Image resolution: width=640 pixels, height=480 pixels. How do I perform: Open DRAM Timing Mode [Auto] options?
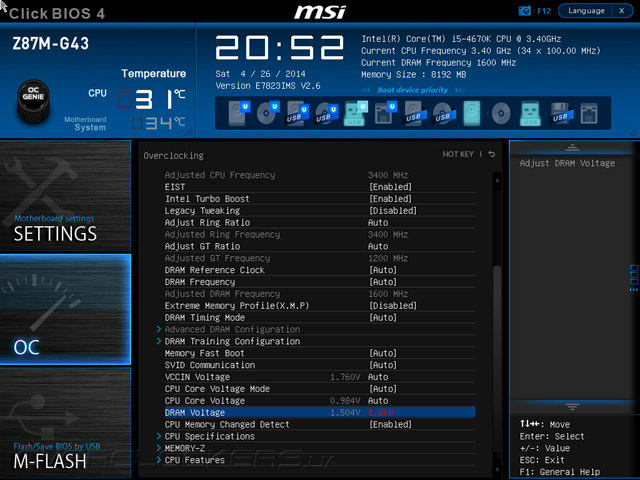click(x=382, y=318)
